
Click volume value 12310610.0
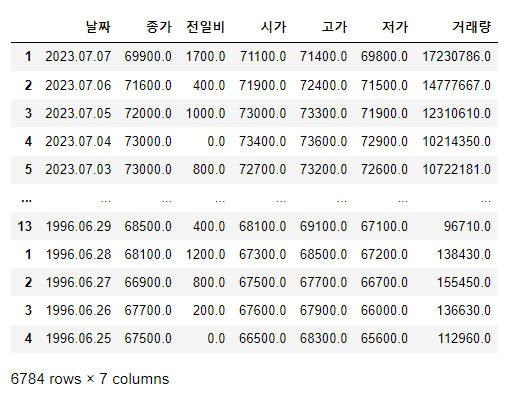[456, 113]
